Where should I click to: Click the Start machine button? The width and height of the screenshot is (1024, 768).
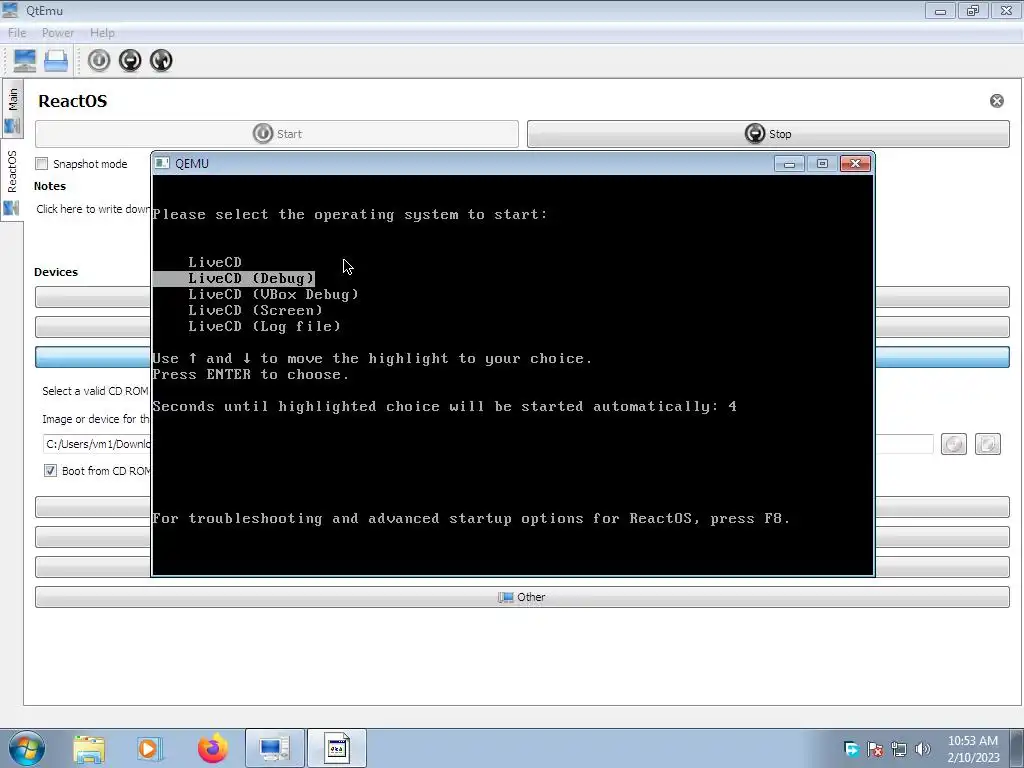277,134
